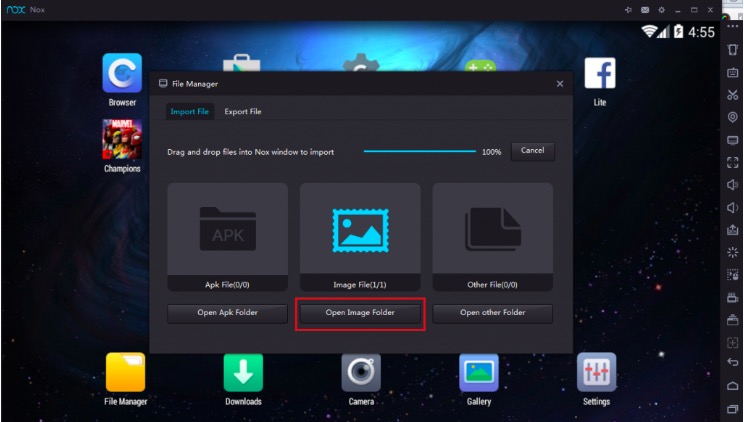This screenshot has width=744, height=422.
Task: Click the add APK file sidebar icon
Action: tap(733, 230)
